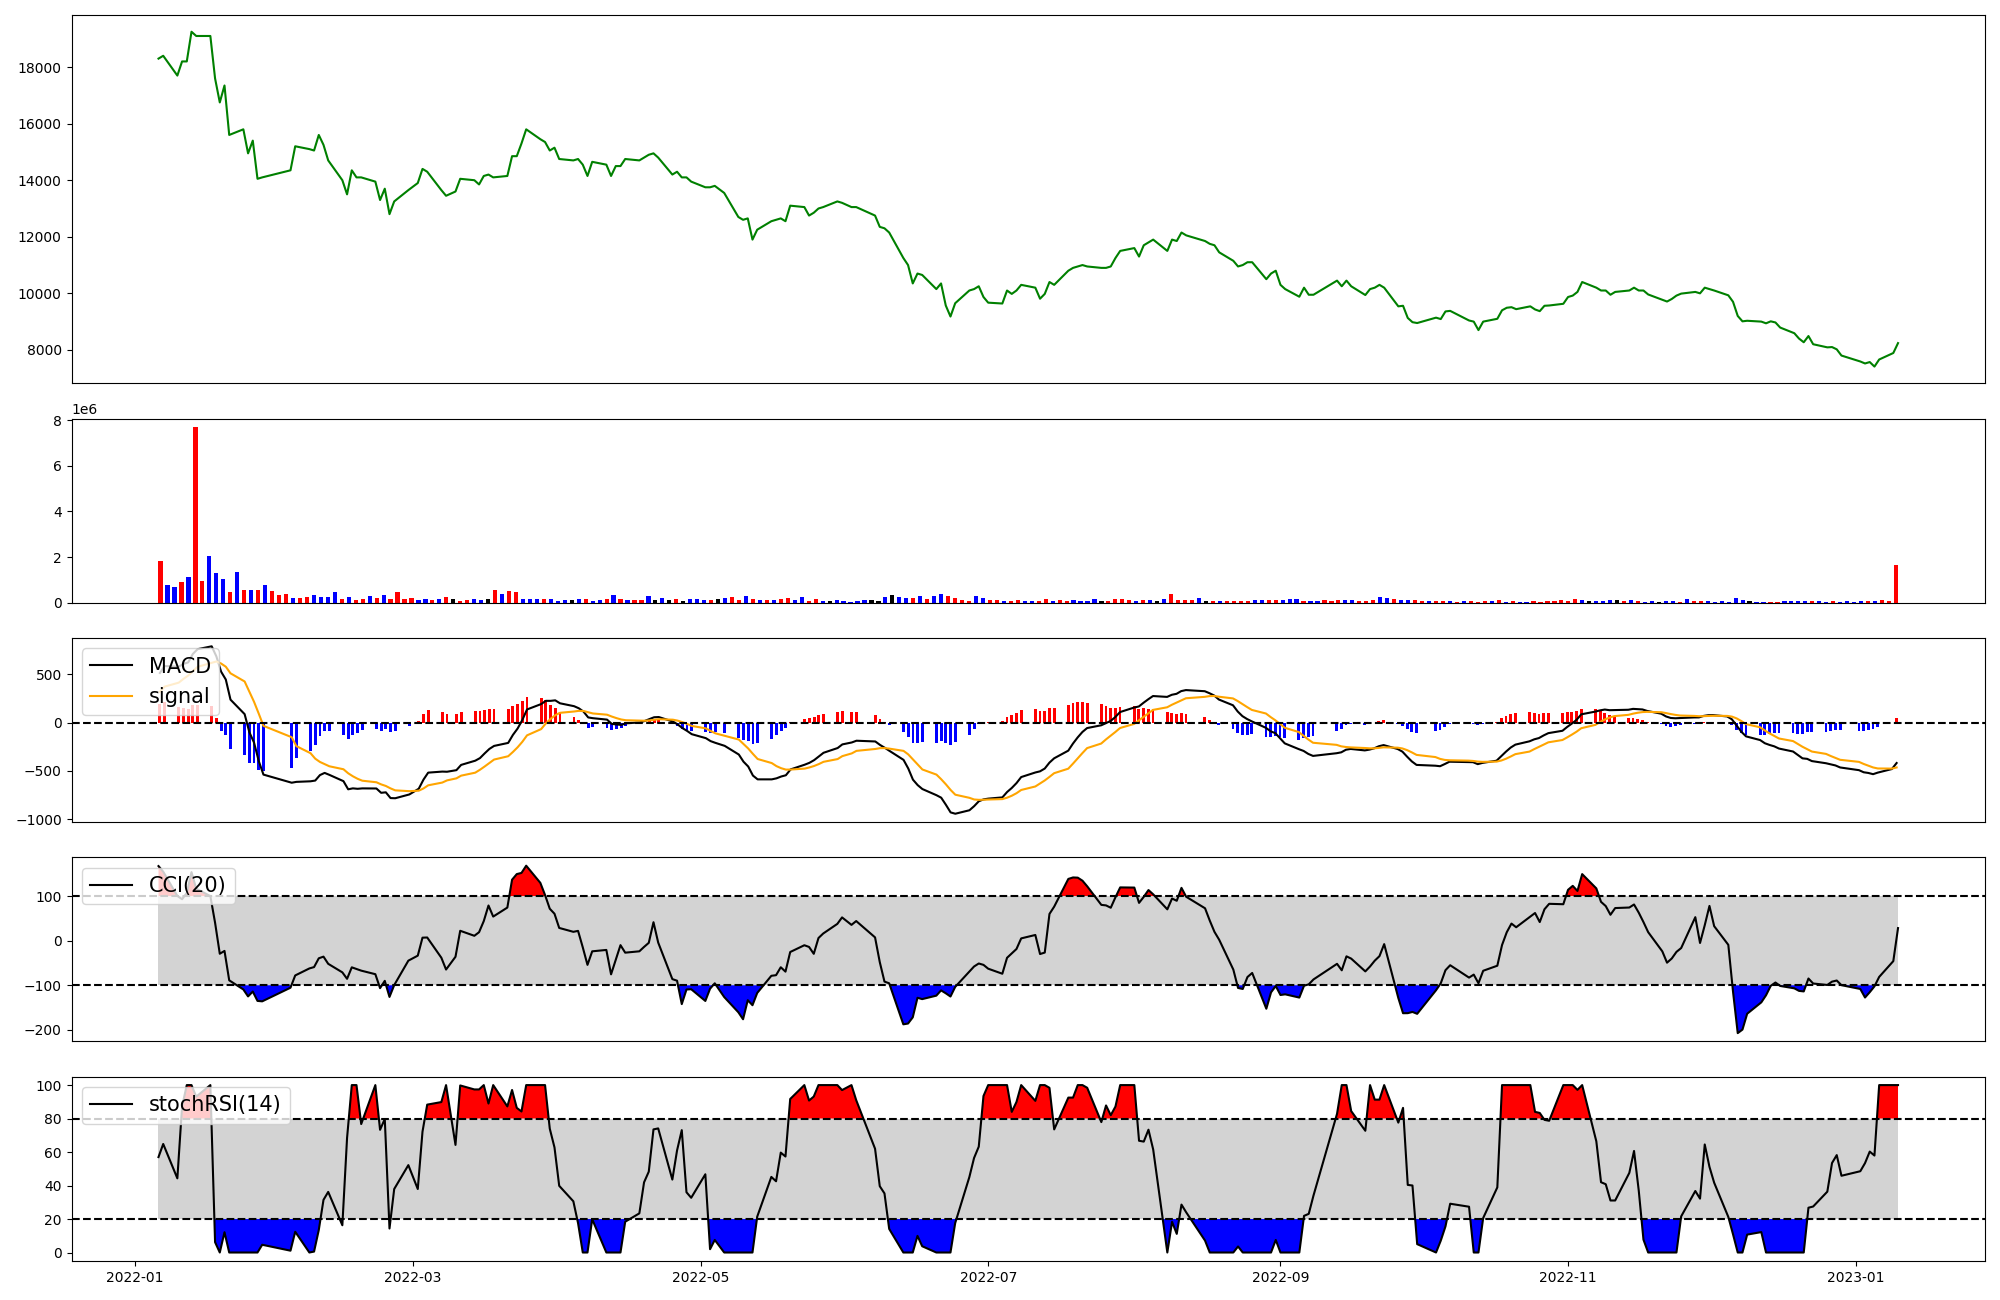Click the last red volume bar in January 2023

pyautogui.click(x=1895, y=584)
